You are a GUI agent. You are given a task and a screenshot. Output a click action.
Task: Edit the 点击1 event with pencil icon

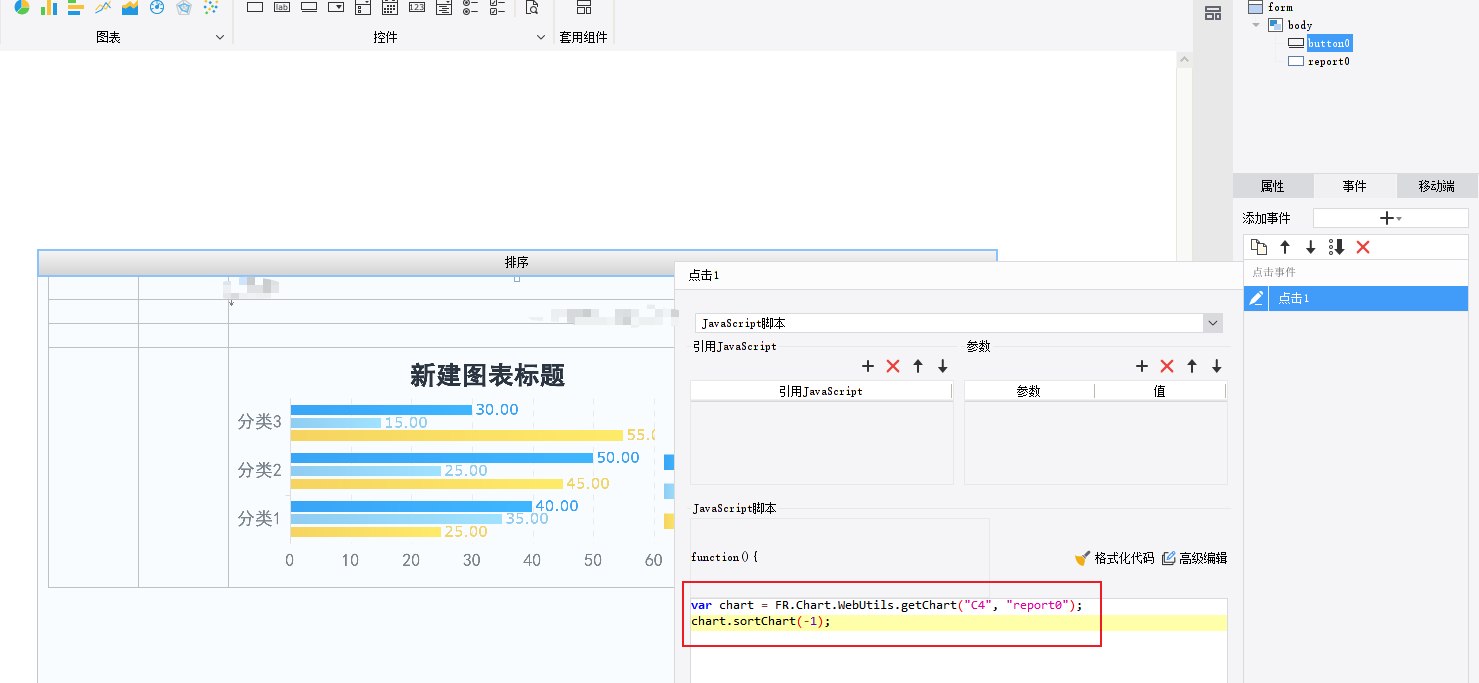pyautogui.click(x=1257, y=298)
